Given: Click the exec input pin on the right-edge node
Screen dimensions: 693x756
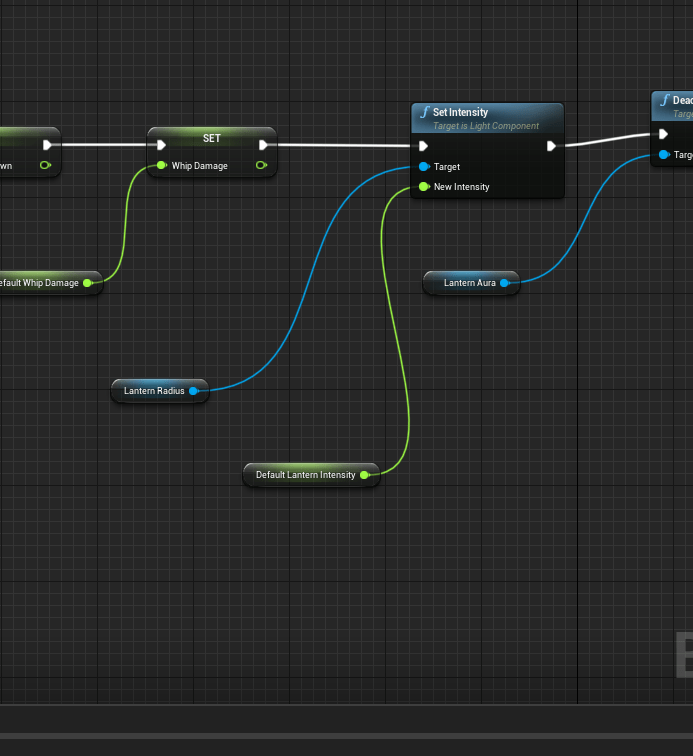Looking at the screenshot, I should tap(663, 134).
